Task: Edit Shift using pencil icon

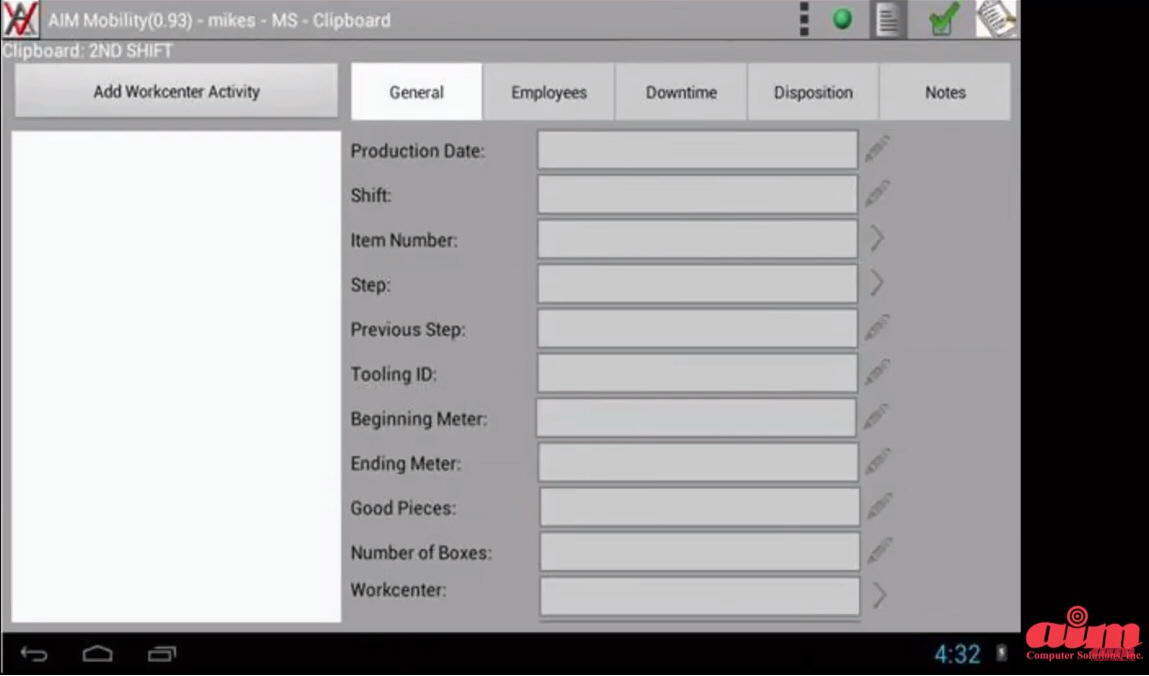Action: point(877,194)
